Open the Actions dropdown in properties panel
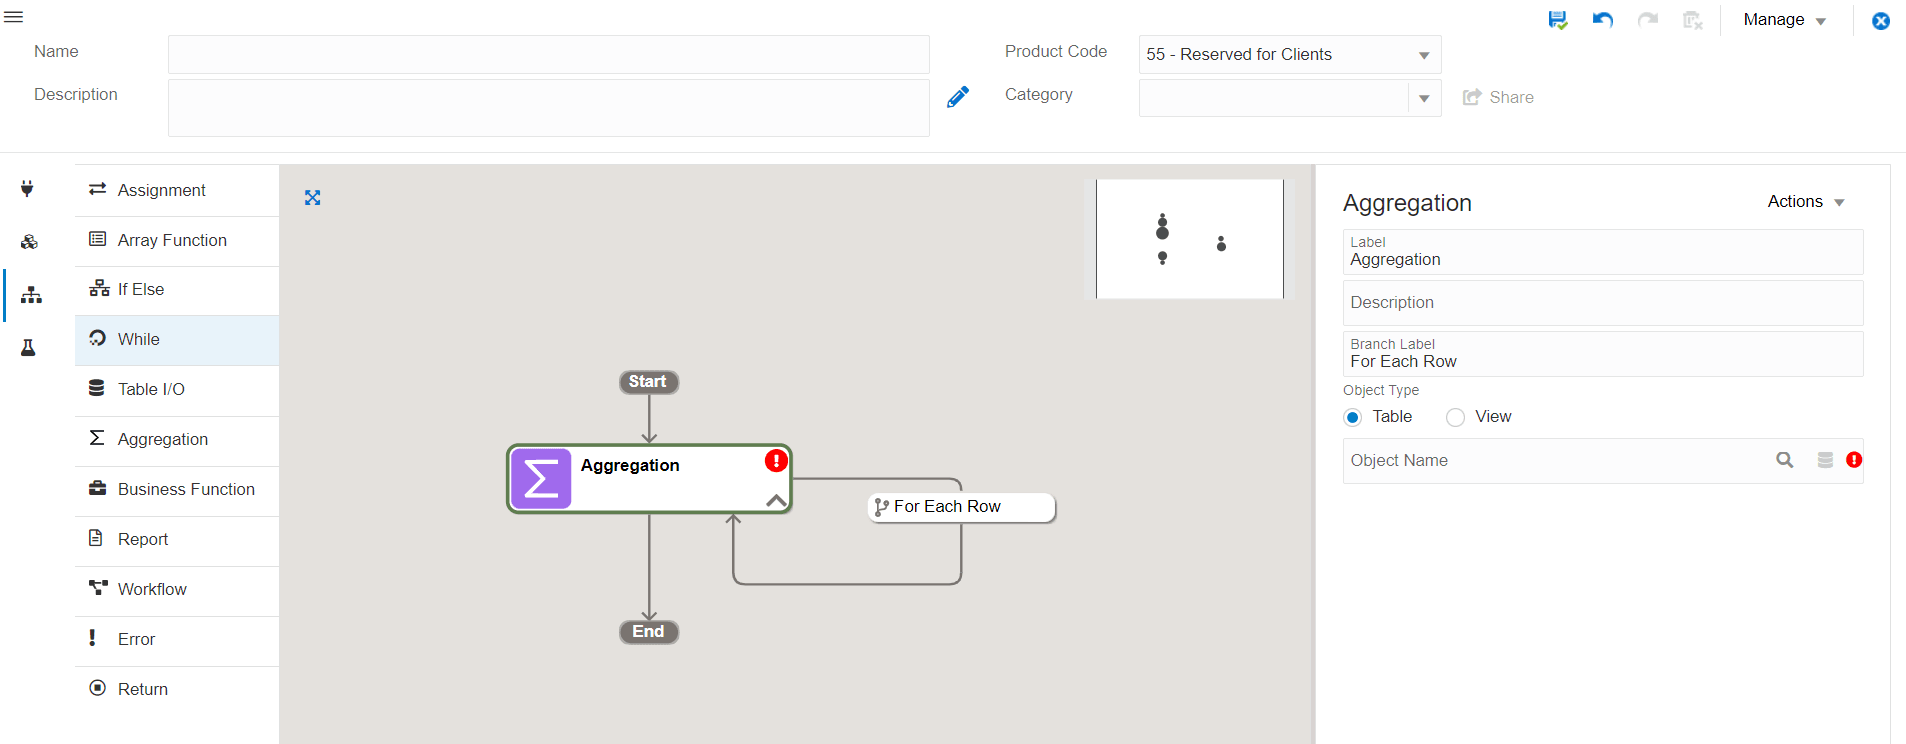The width and height of the screenshot is (1906, 744). [x=1806, y=202]
